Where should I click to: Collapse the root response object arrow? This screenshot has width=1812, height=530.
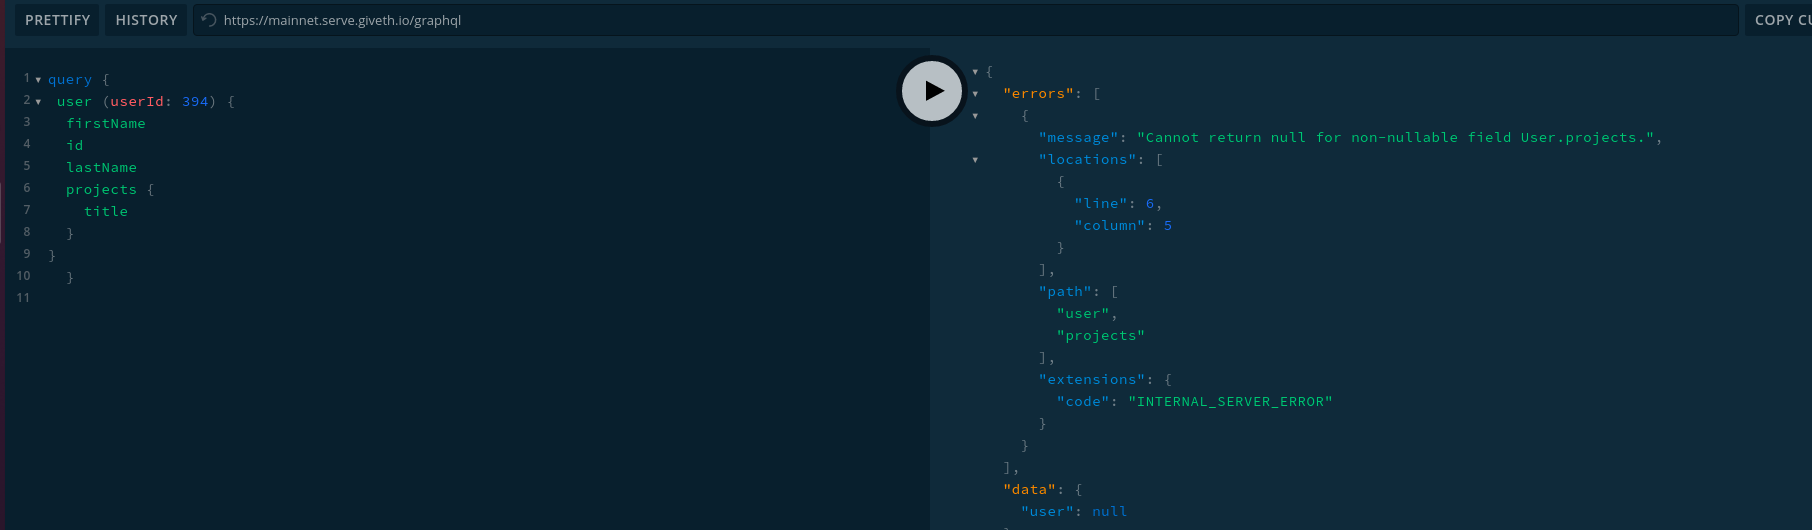click(x=975, y=72)
